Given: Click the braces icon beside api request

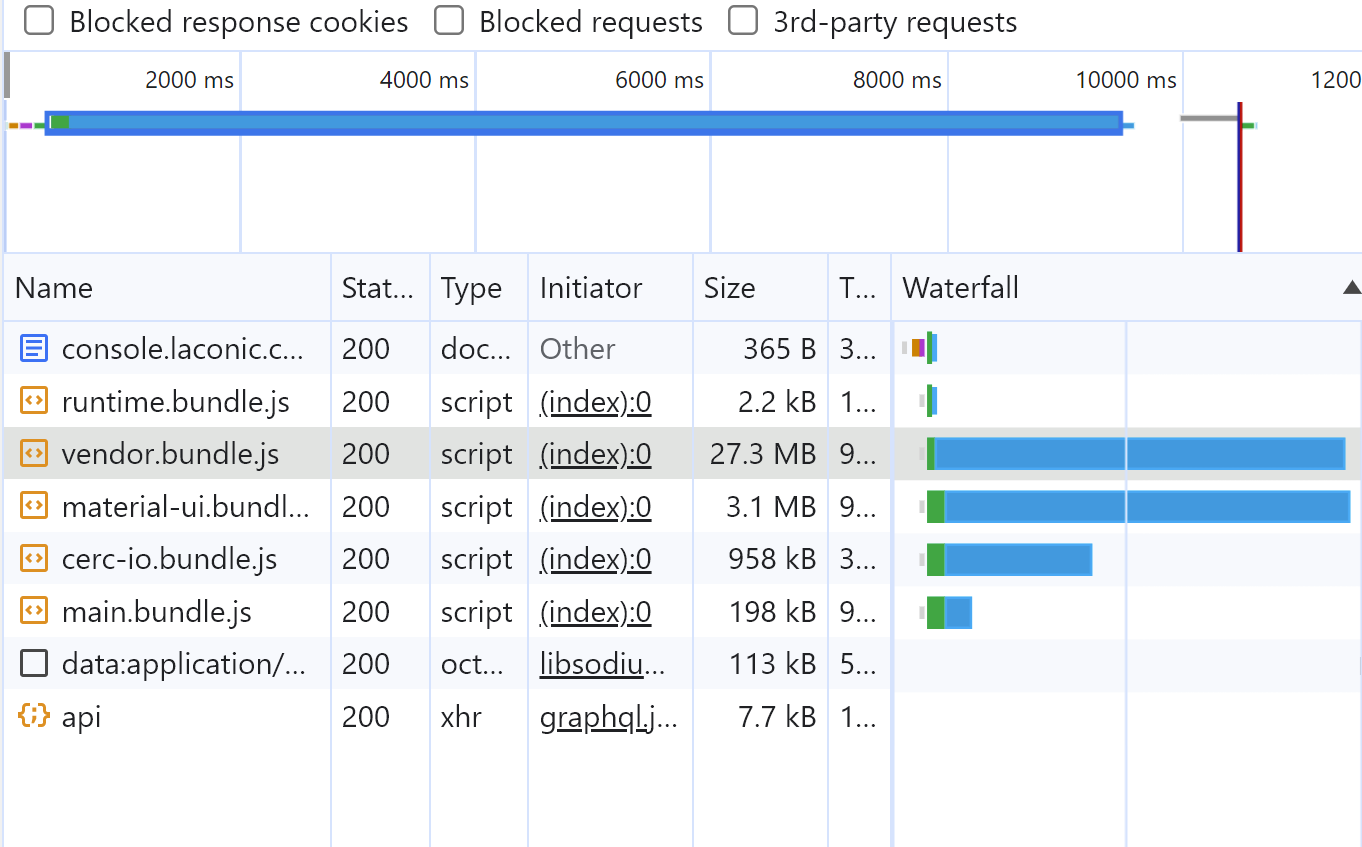Looking at the screenshot, I should [34, 716].
